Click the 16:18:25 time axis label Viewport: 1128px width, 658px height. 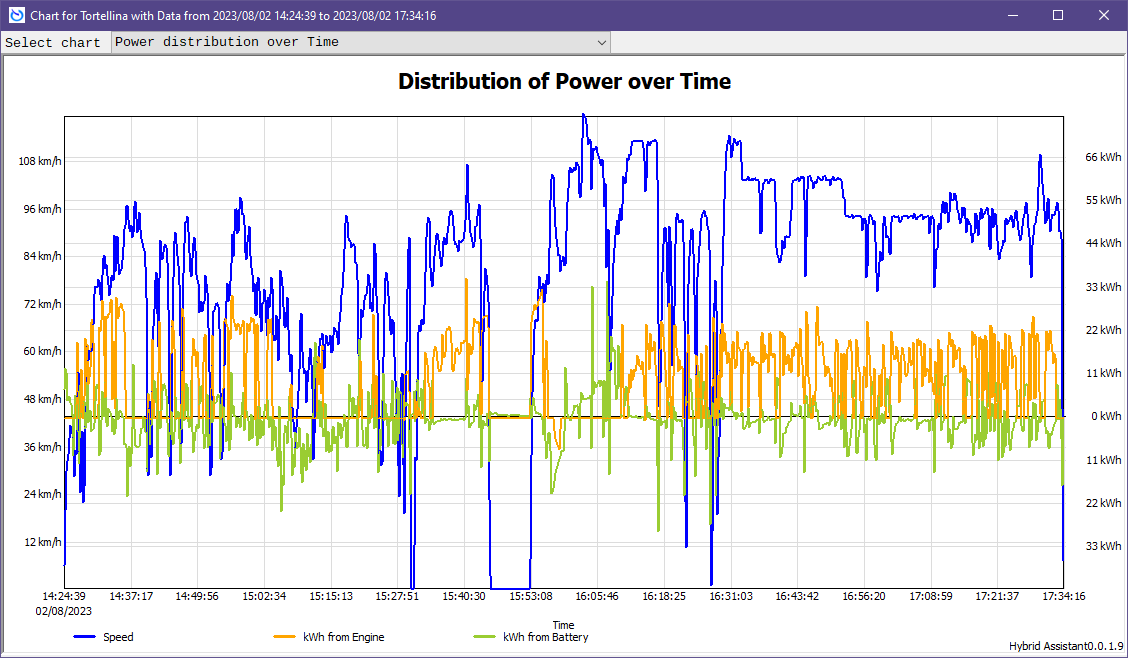664,596
